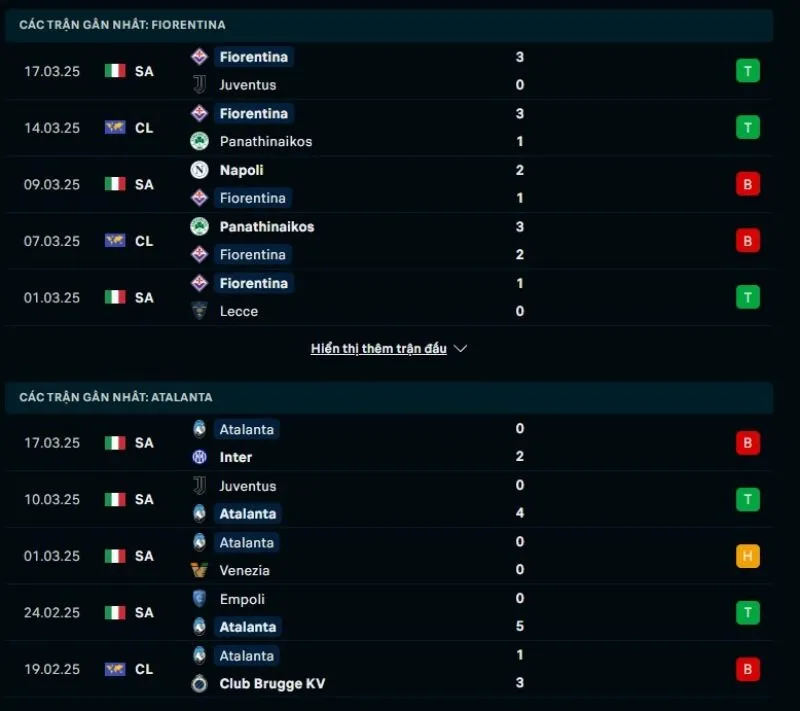The height and width of the screenshot is (711, 800).
Task: Select the Empoli club logo
Action: point(197,599)
